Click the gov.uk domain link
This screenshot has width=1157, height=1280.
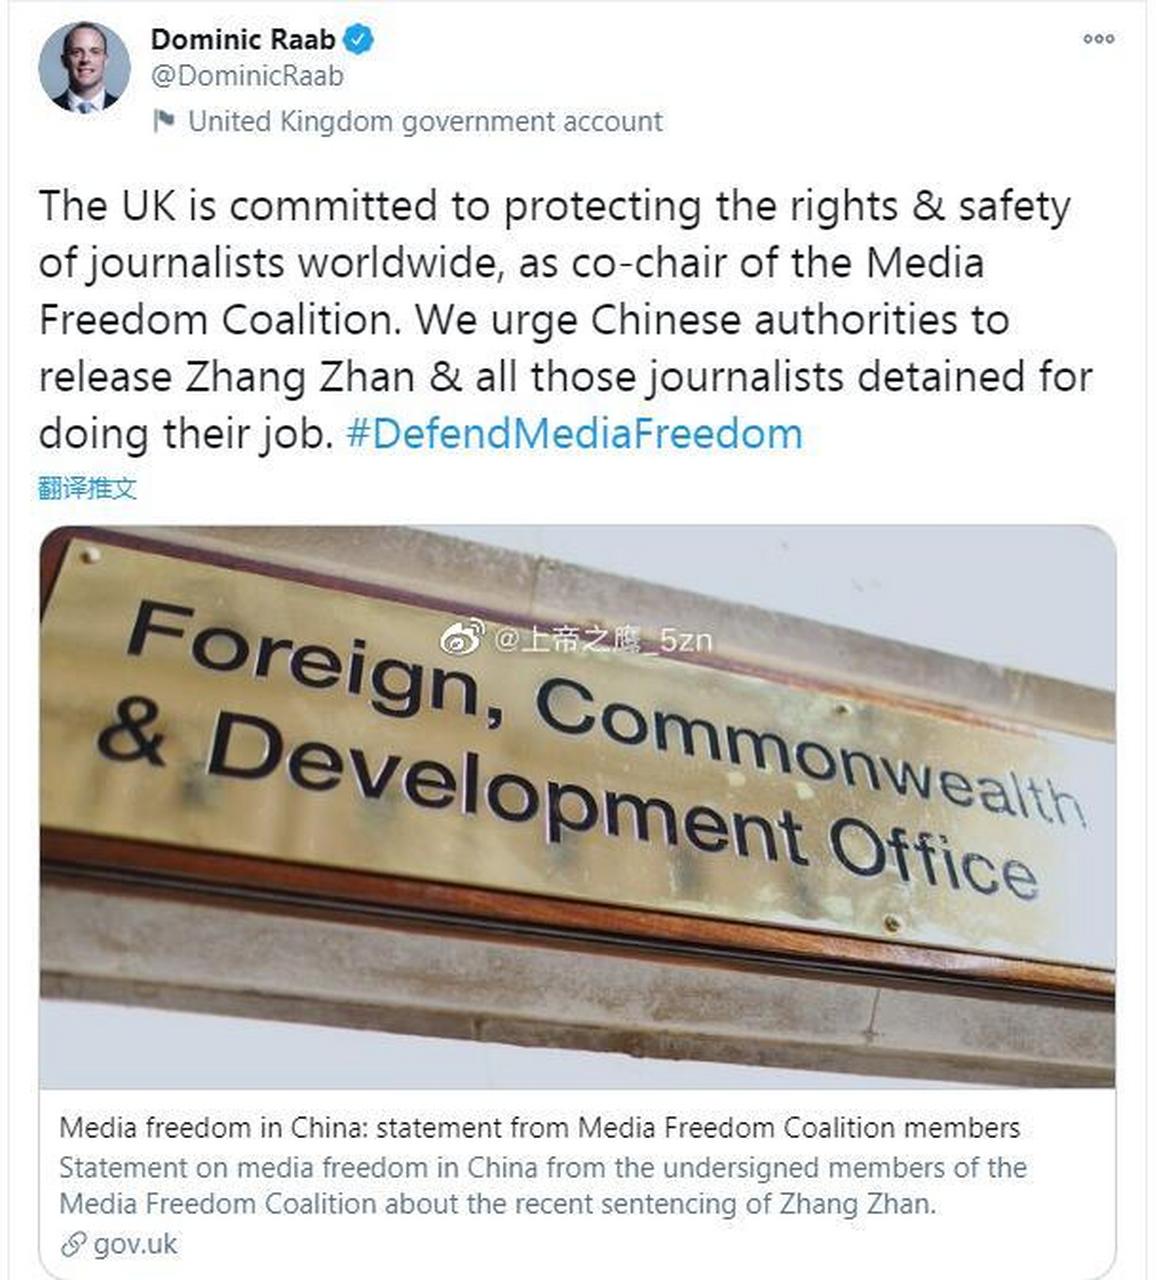pyautogui.click(x=134, y=1245)
